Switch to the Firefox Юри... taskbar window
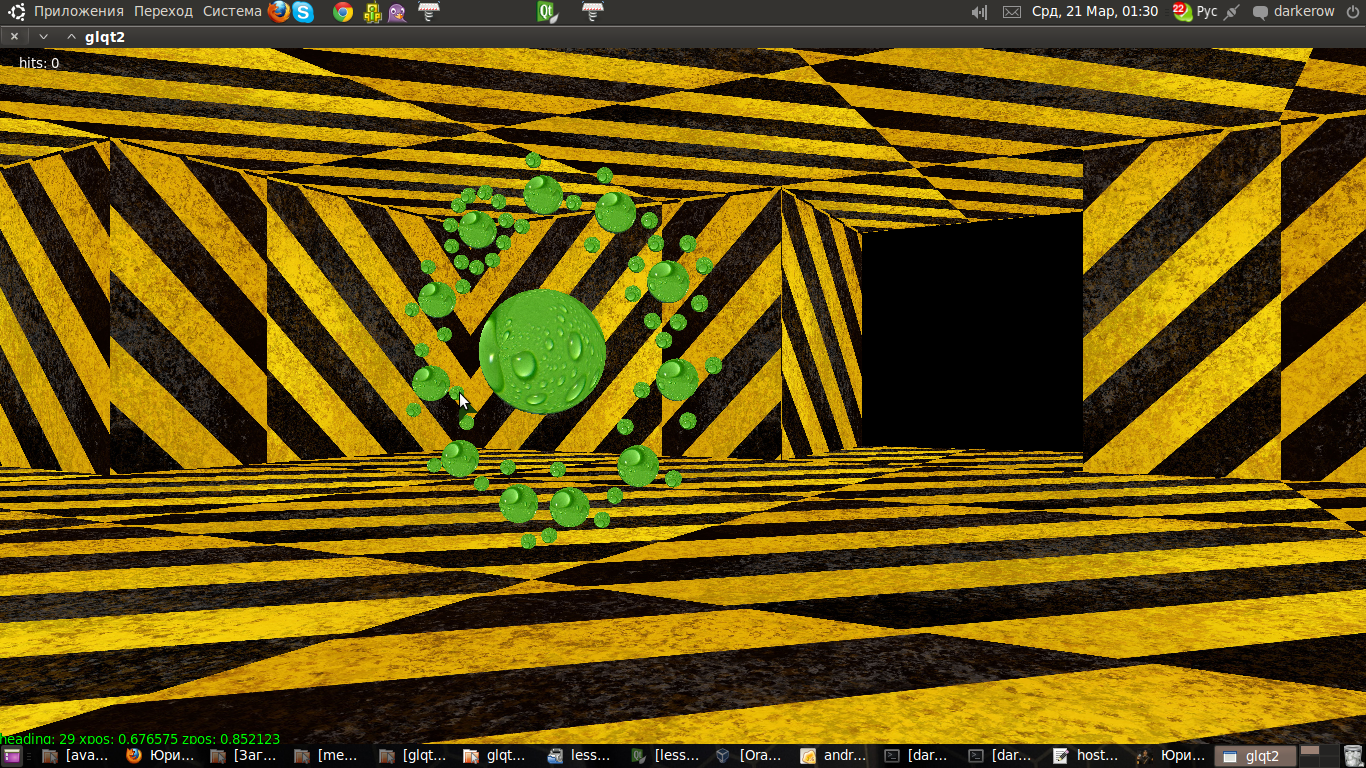The width and height of the screenshot is (1366, 768). tap(162, 756)
